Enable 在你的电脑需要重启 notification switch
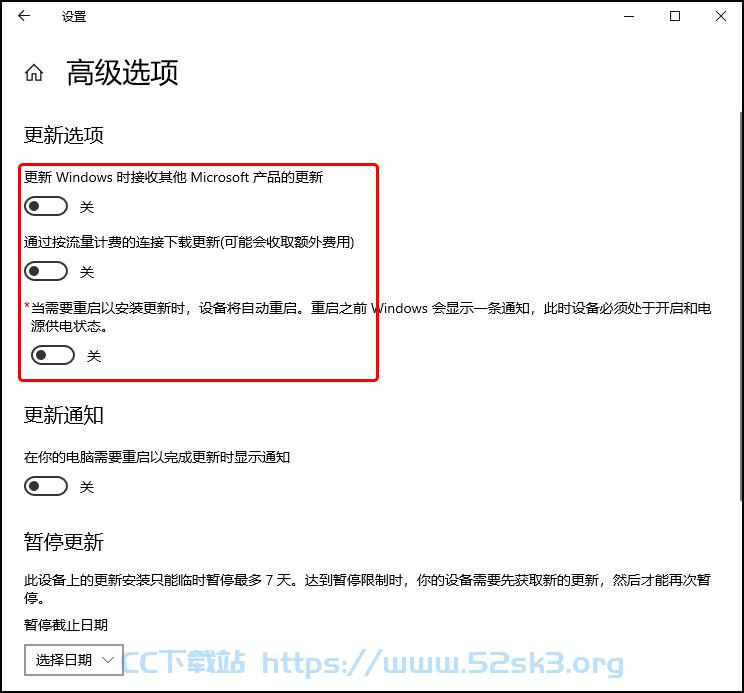This screenshot has width=744, height=693. pyautogui.click(x=46, y=486)
